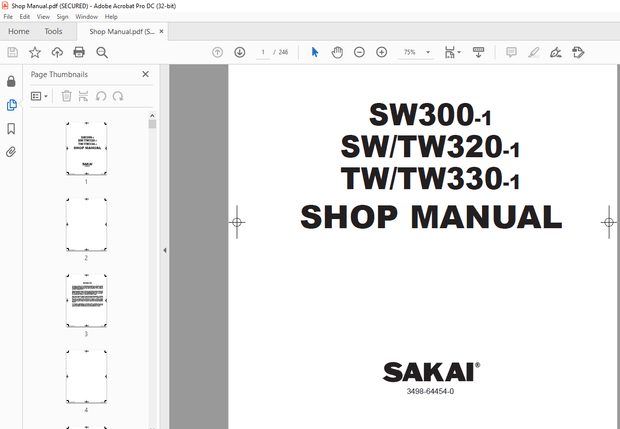Rotate page clockwise

(x=118, y=96)
